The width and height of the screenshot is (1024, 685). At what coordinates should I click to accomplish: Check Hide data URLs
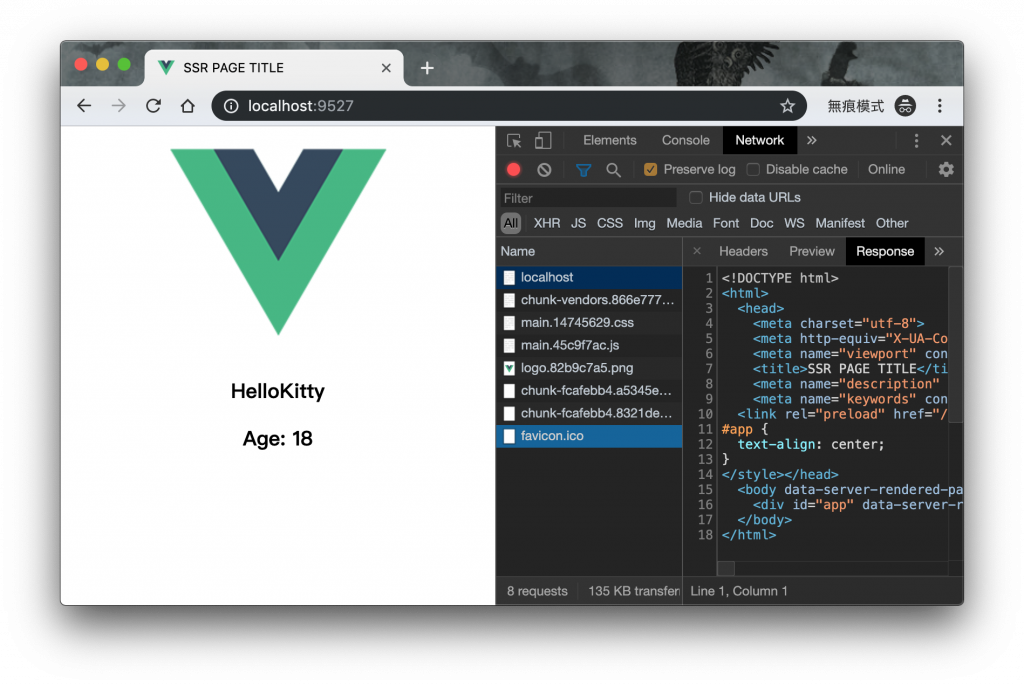coord(696,197)
